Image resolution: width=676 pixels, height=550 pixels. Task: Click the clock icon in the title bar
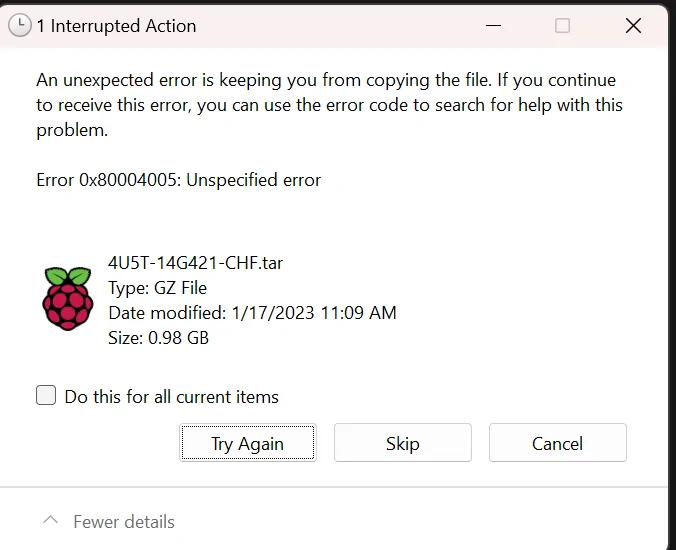pos(20,26)
